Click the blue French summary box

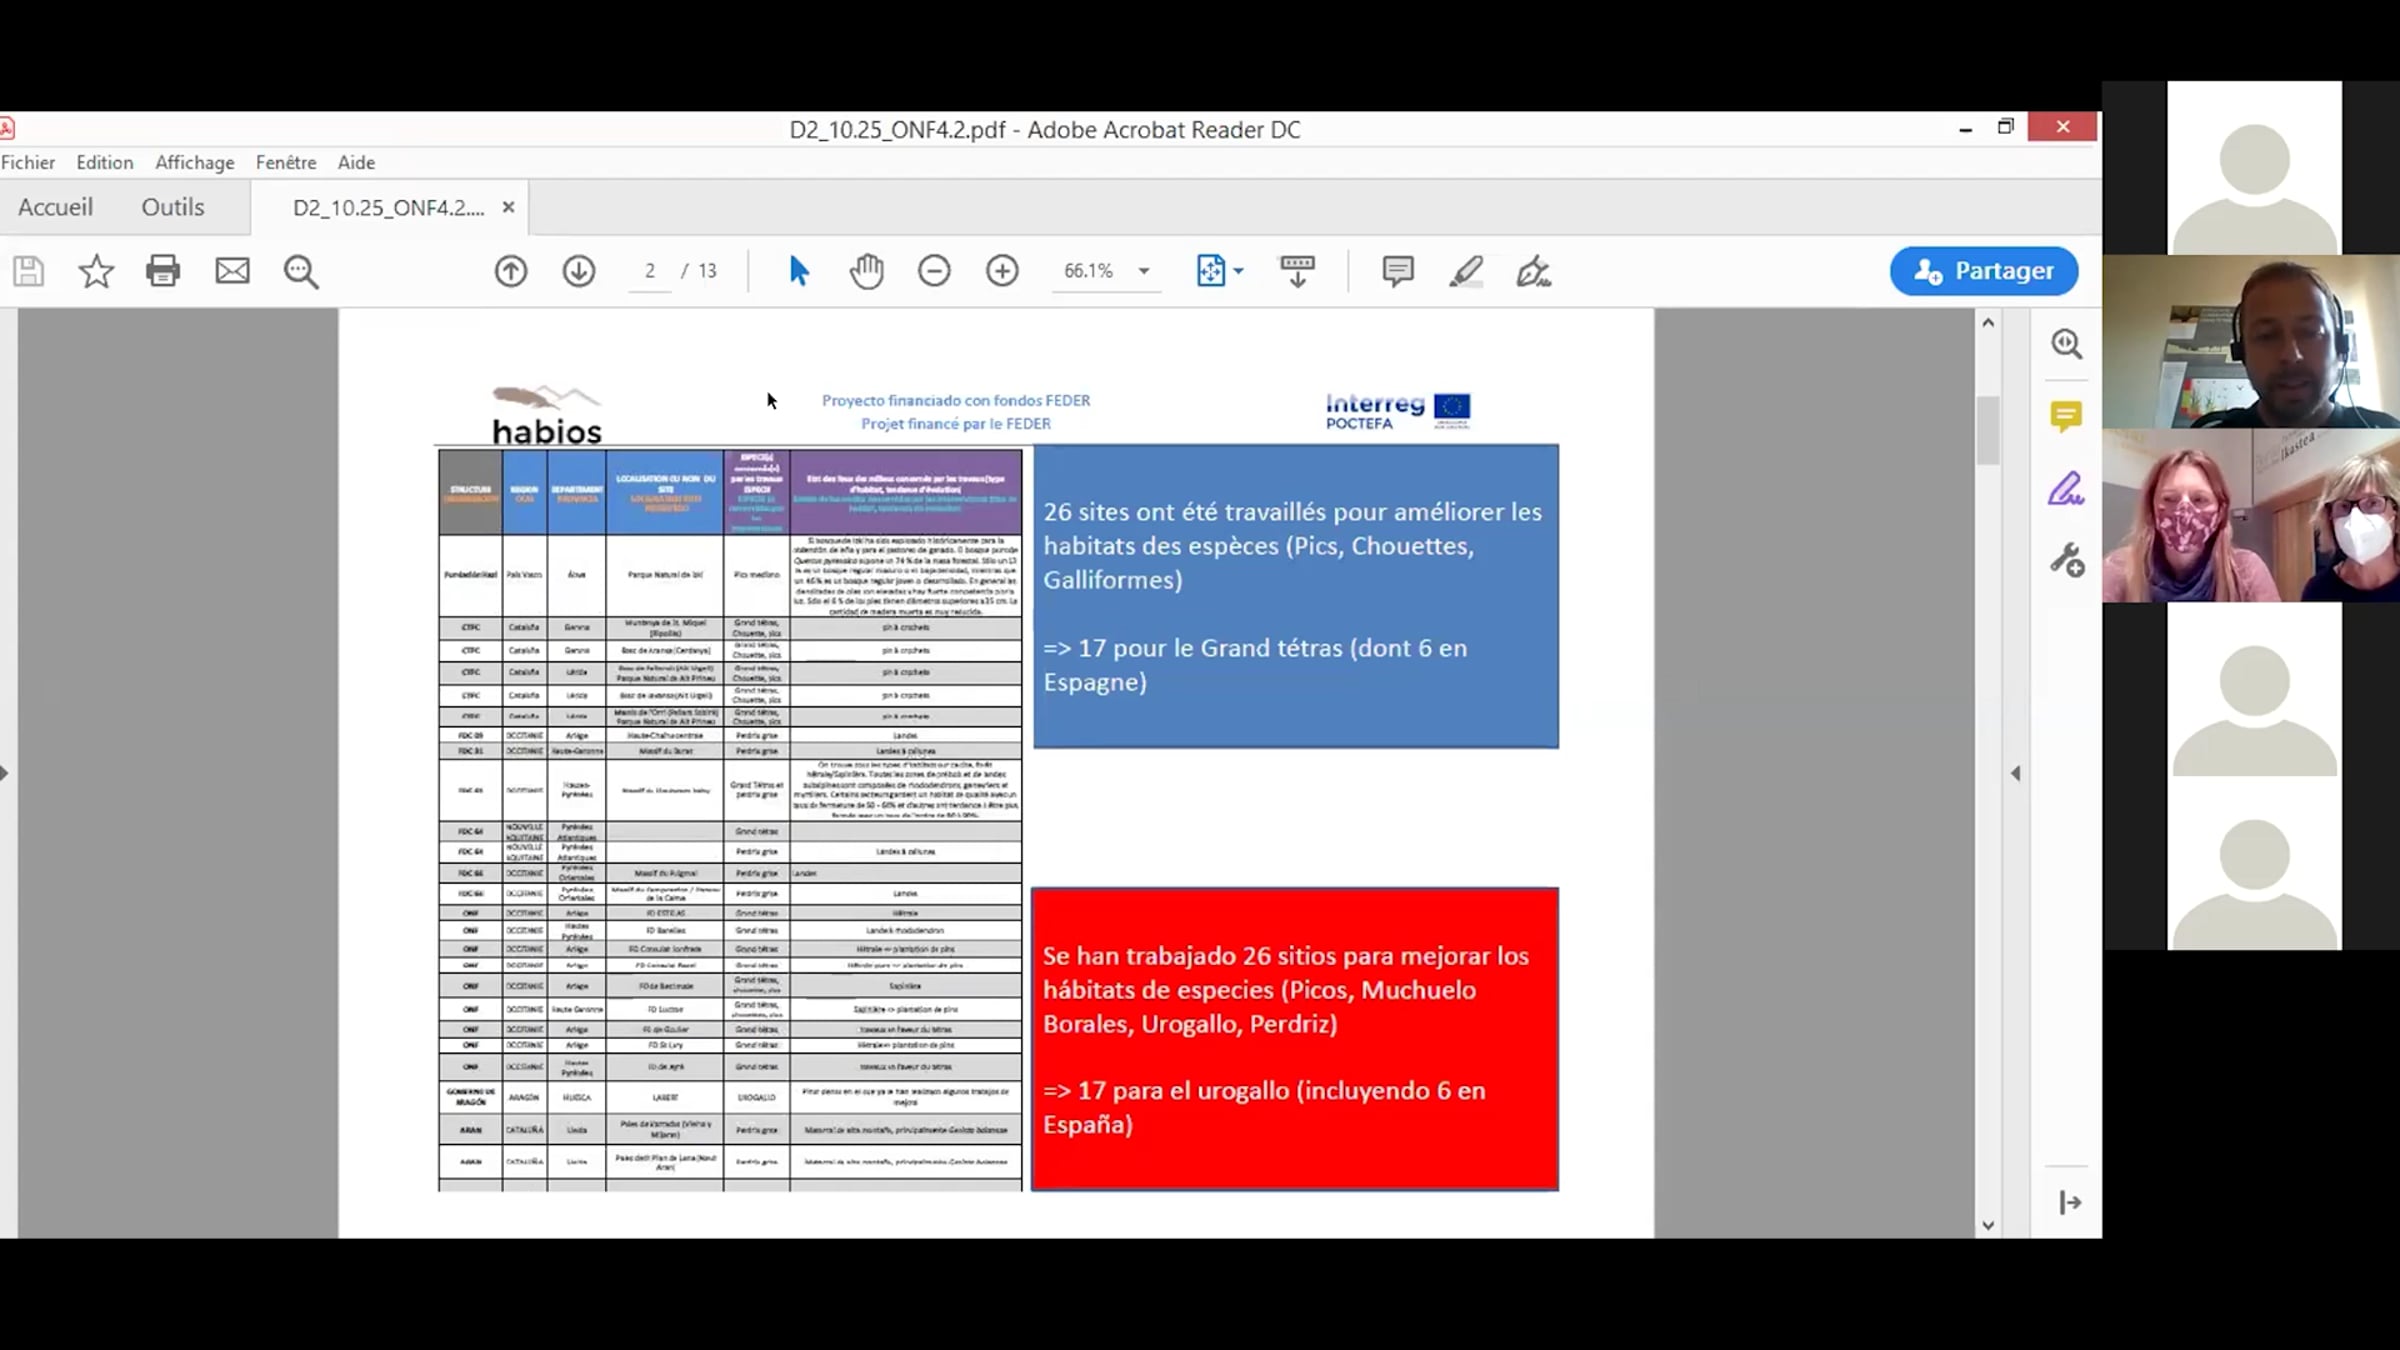tap(1296, 596)
